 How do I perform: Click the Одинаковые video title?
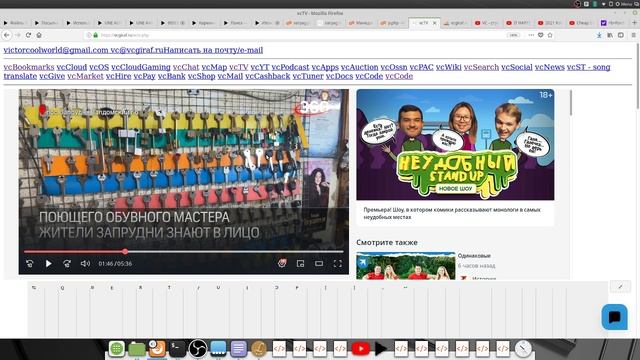point(474,256)
